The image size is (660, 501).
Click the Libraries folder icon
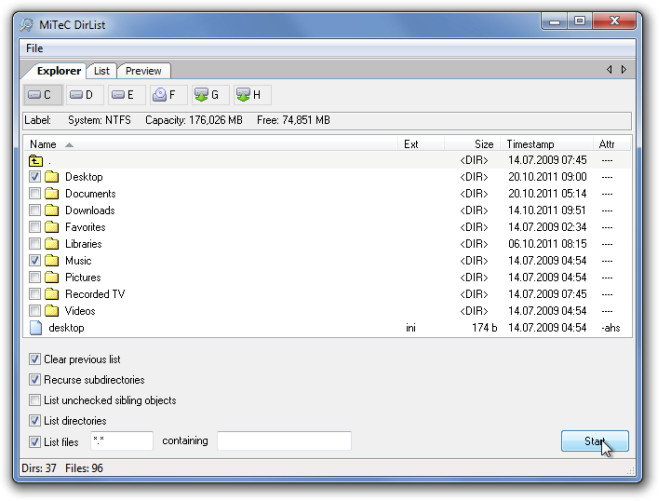pyautogui.click(x=52, y=244)
